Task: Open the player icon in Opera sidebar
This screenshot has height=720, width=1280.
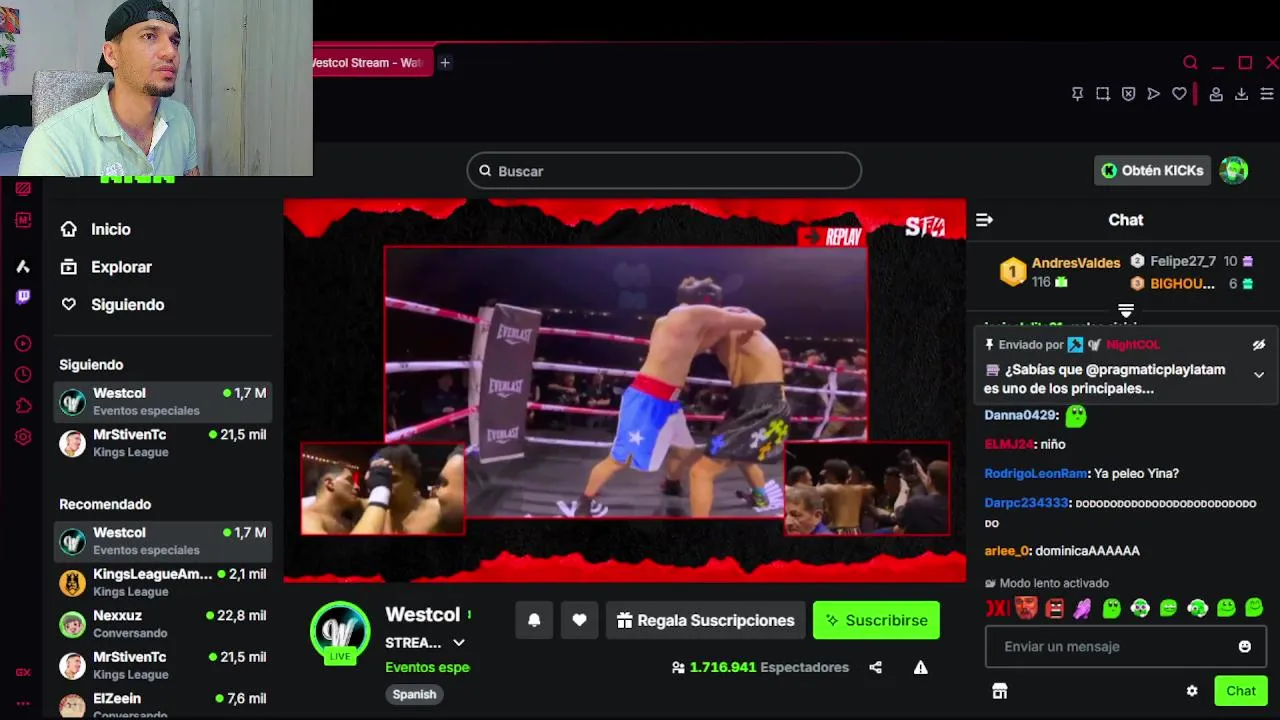Action: [x=23, y=344]
